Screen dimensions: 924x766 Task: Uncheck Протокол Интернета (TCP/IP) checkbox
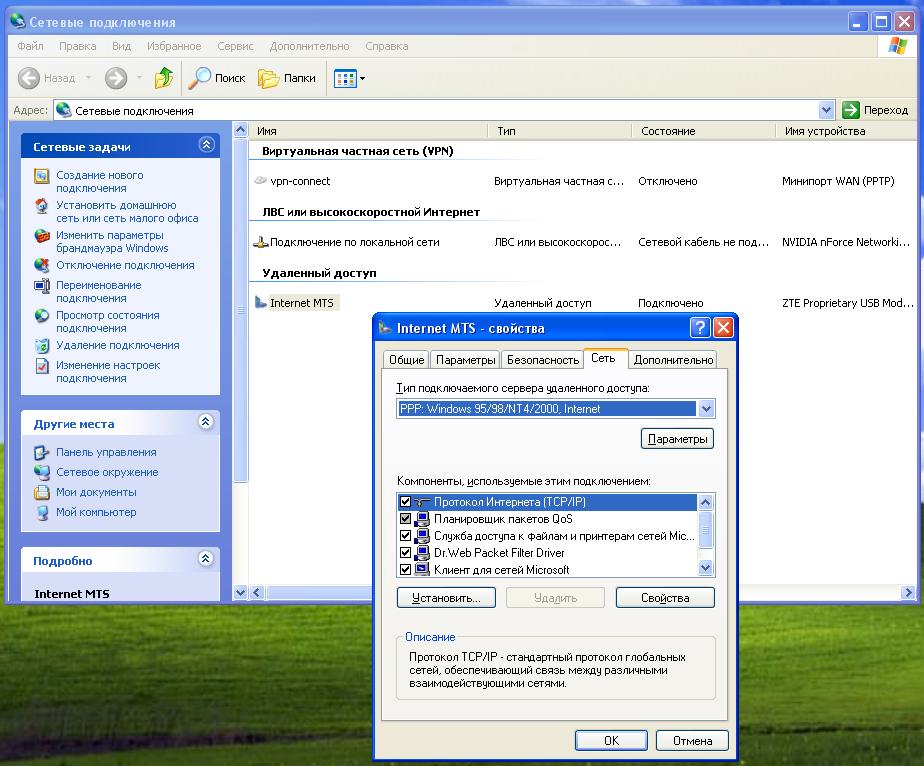[x=405, y=502]
